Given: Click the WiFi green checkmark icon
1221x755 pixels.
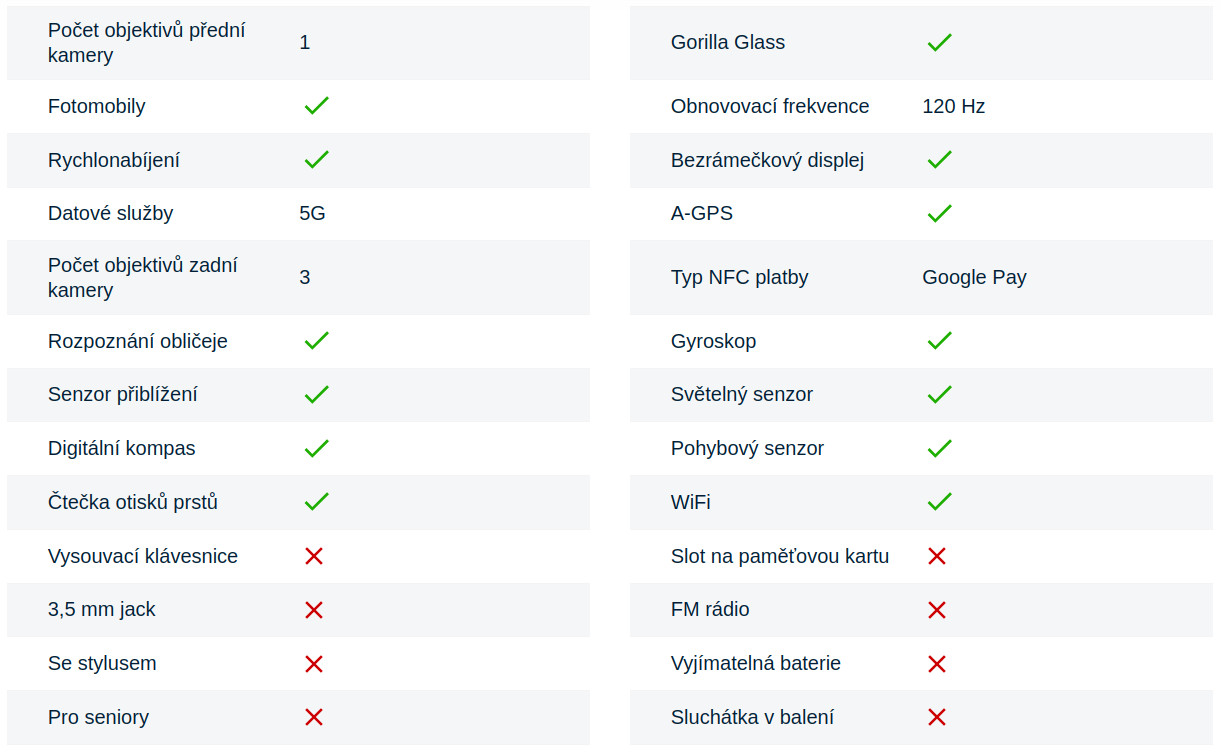Looking at the screenshot, I should tap(939, 502).
